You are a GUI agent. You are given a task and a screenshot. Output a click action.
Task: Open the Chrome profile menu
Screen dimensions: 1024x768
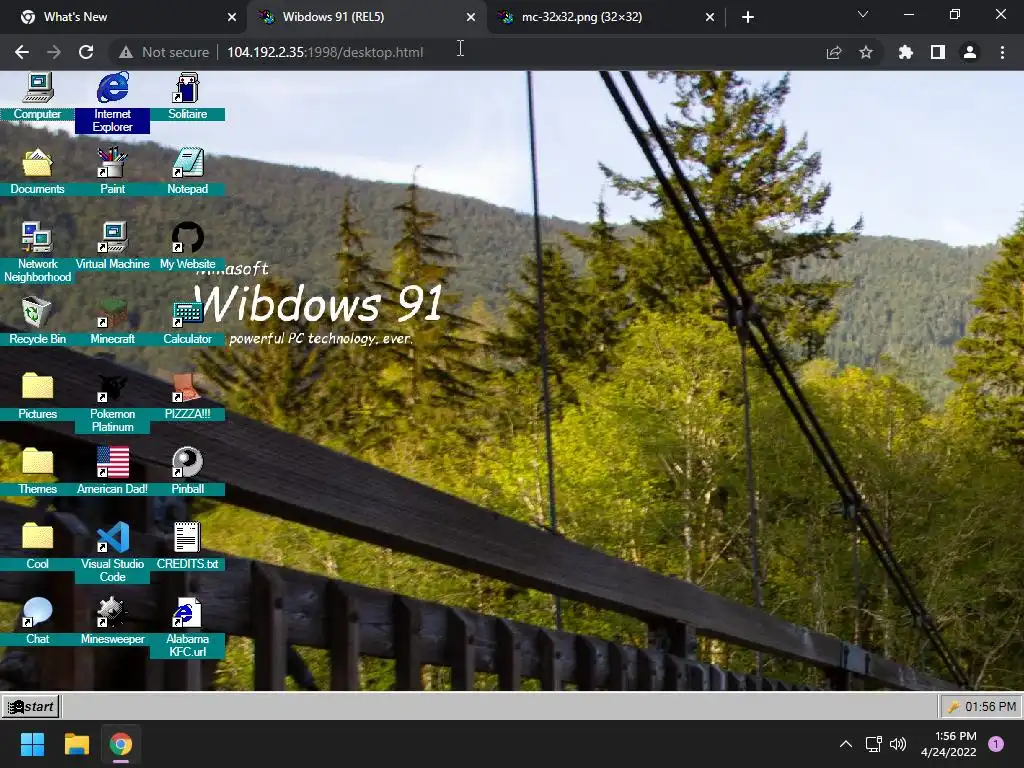970,52
